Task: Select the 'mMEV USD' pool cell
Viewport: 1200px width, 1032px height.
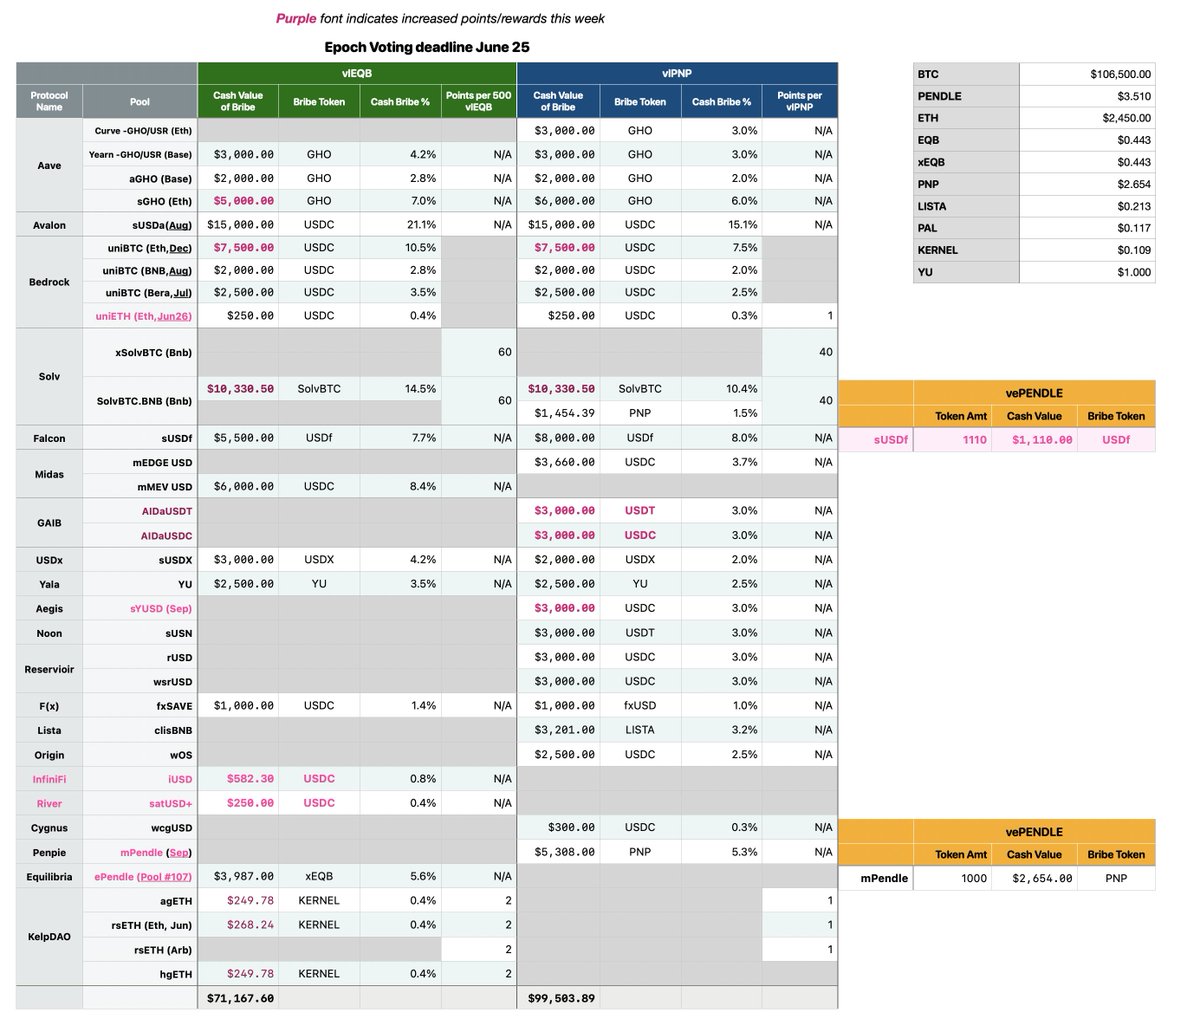Action: 140,486
